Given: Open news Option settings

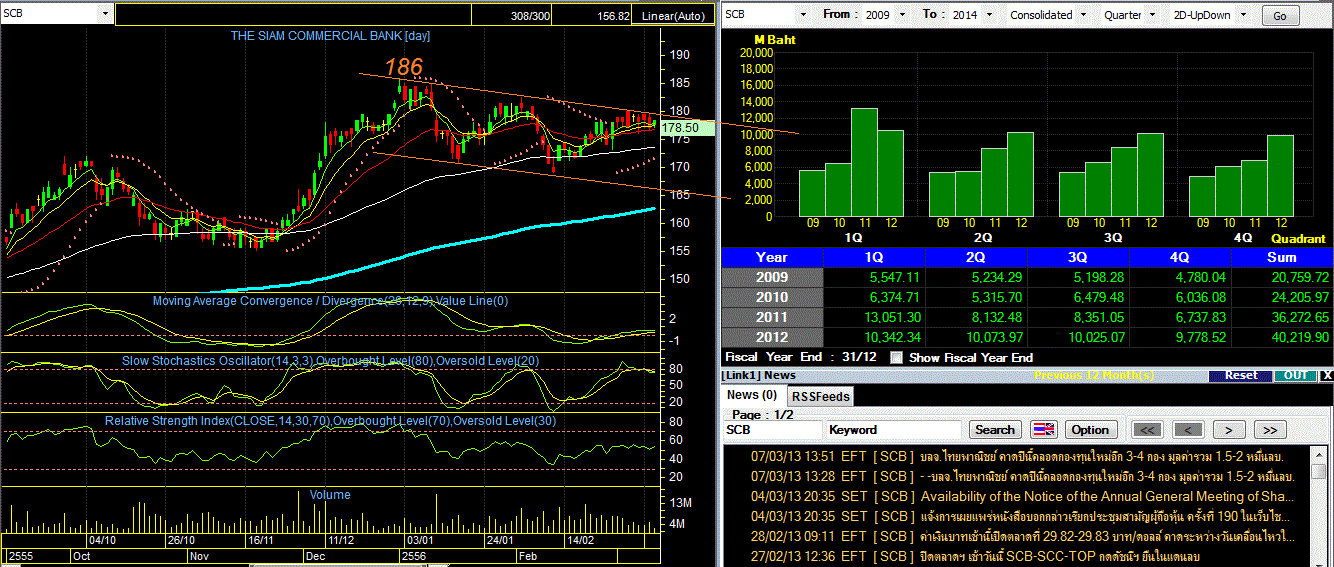Looking at the screenshot, I should click(1089, 429).
